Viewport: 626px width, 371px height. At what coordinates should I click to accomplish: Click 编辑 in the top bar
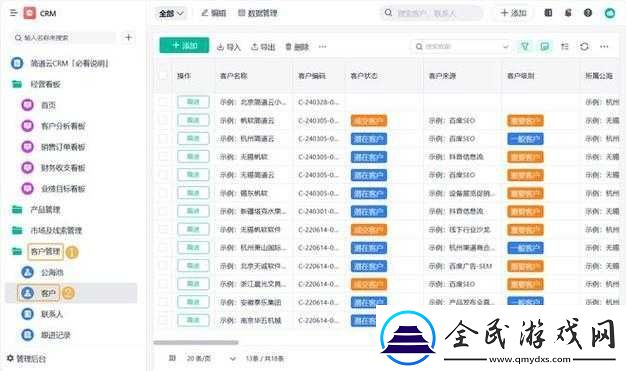[214, 13]
